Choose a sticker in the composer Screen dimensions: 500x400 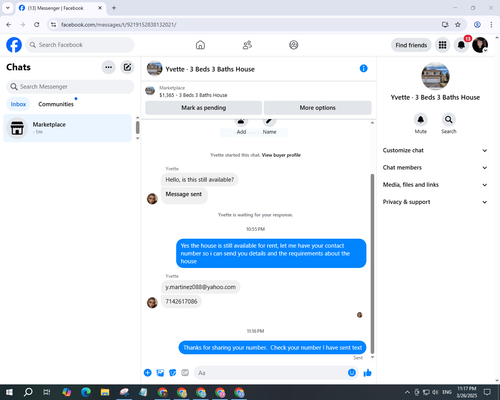(x=173, y=373)
